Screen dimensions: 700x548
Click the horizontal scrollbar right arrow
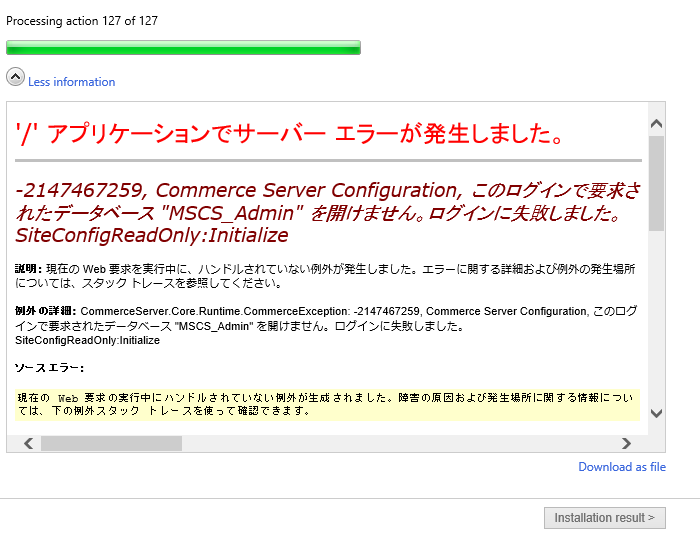626,443
